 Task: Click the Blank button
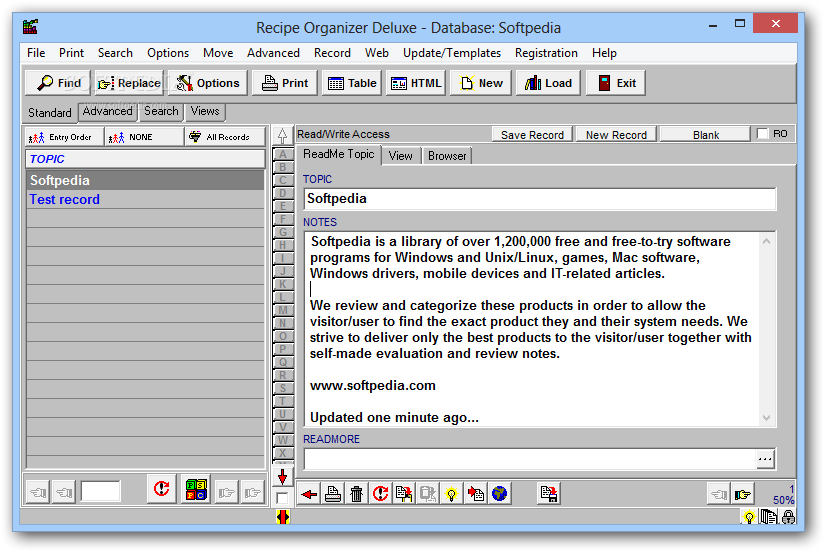(x=706, y=135)
